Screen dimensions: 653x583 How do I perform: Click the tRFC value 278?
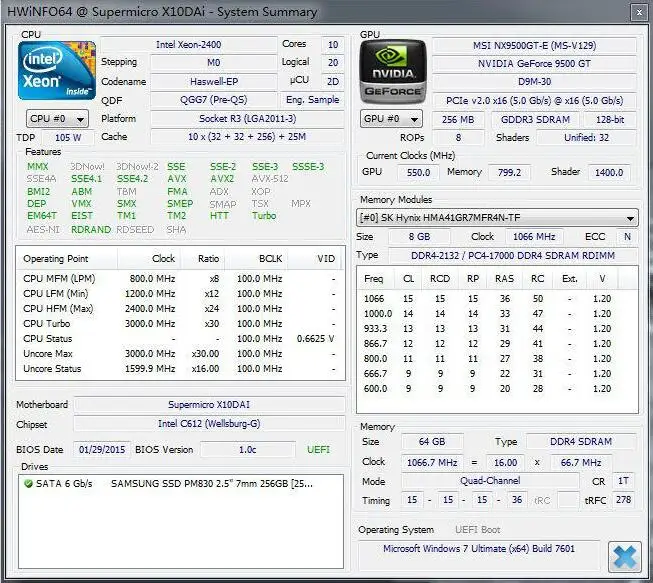[623, 500]
